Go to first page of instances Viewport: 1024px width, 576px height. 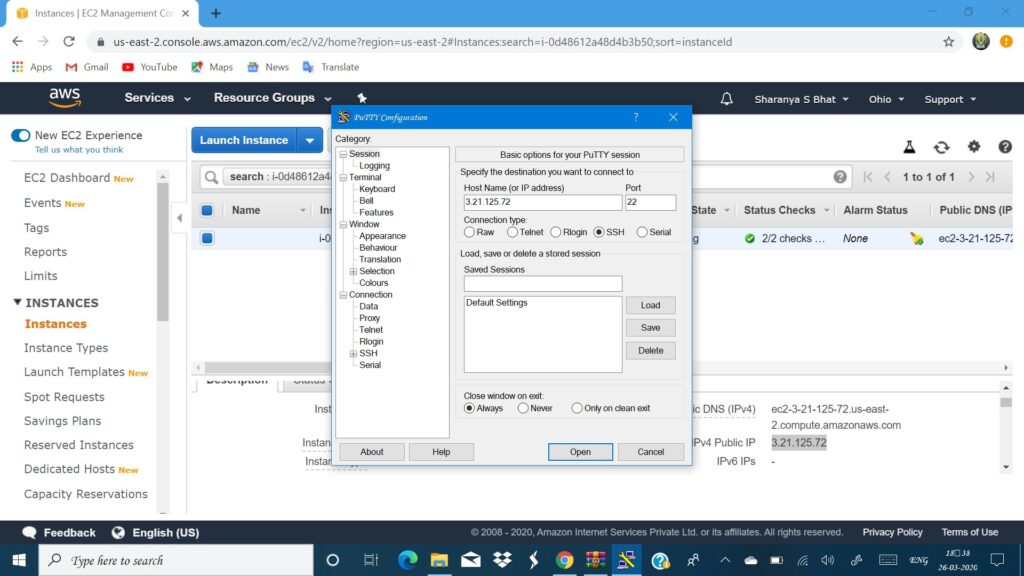coord(867,177)
